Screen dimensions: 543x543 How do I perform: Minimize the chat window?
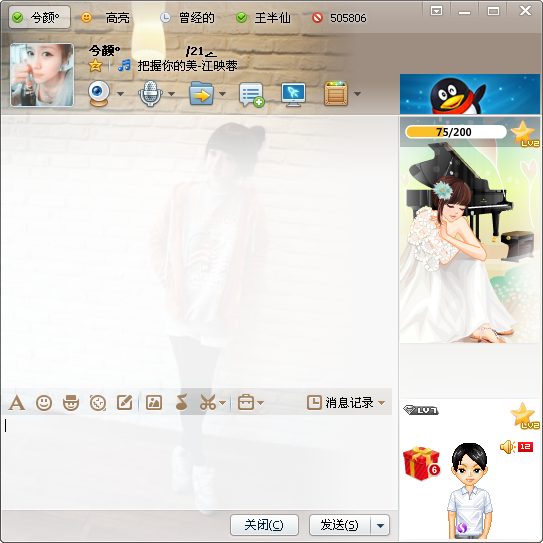(x=464, y=13)
